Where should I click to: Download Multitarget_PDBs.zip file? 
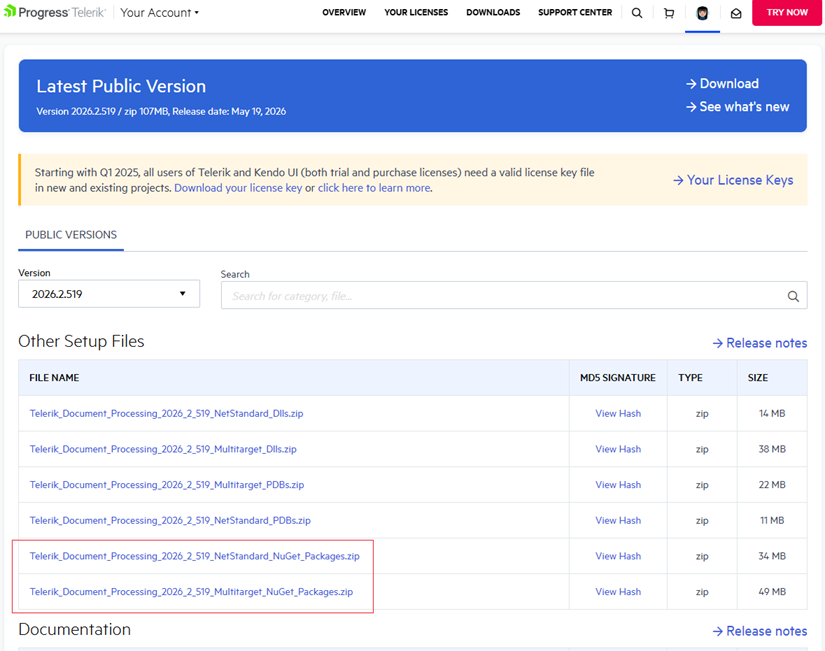(167, 485)
